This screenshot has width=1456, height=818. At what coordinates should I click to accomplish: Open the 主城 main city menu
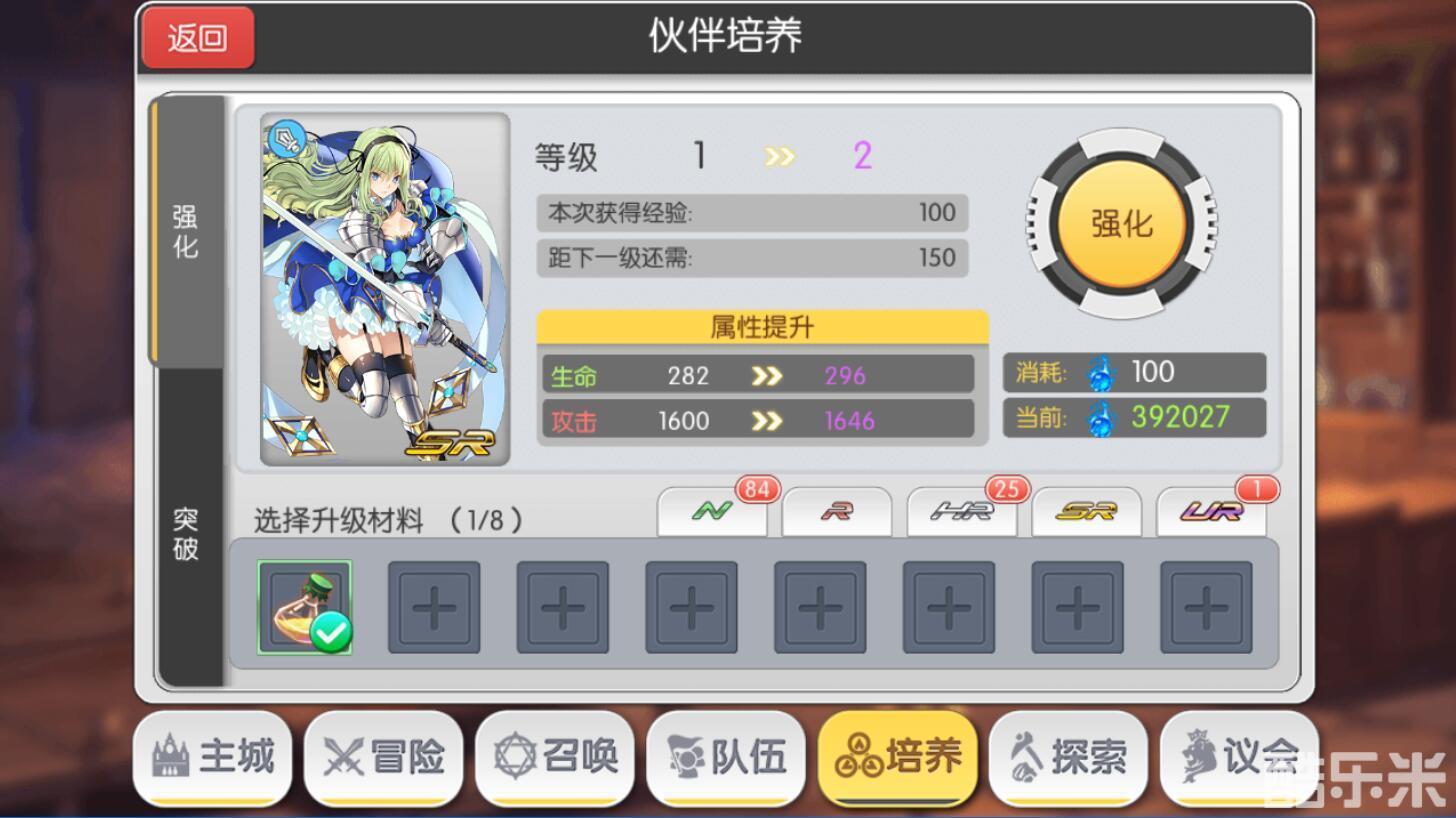pos(212,757)
